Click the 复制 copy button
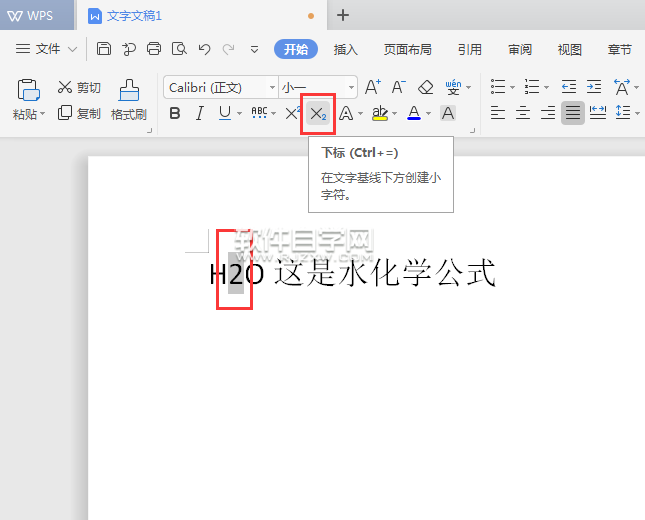645x520 pixels. coord(79,113)
